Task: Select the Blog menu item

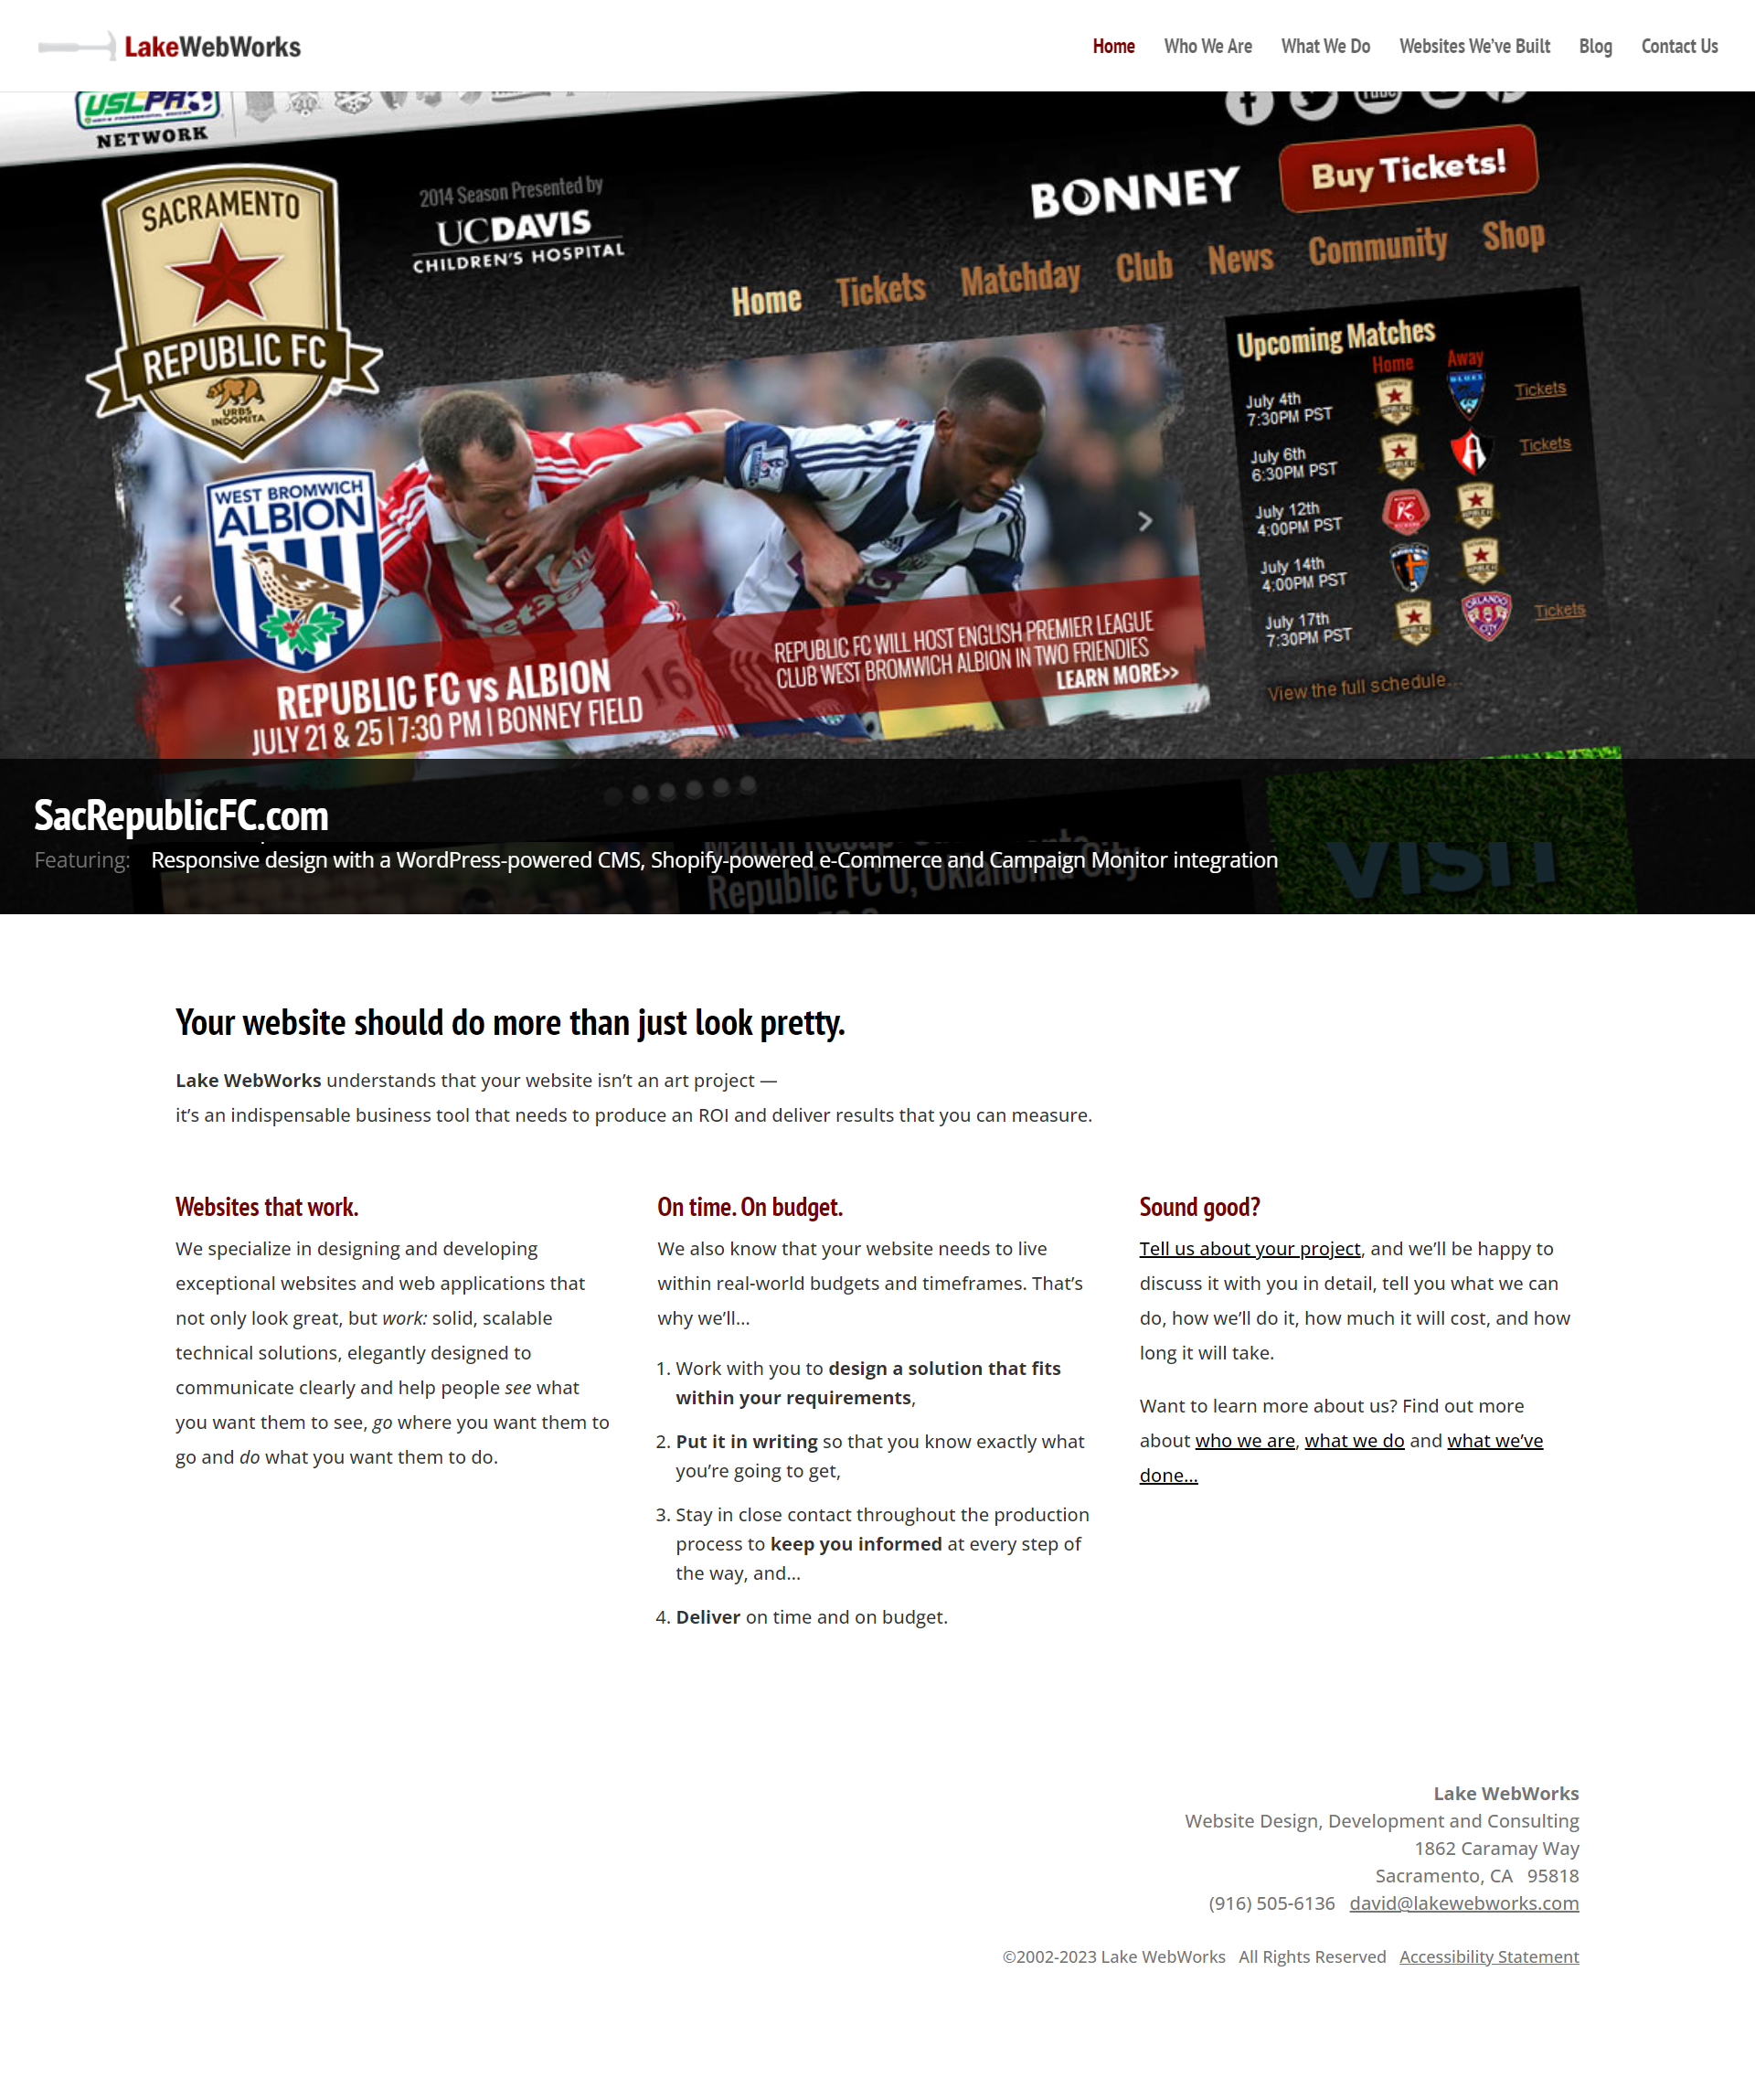Action: tap(1596, 44)
